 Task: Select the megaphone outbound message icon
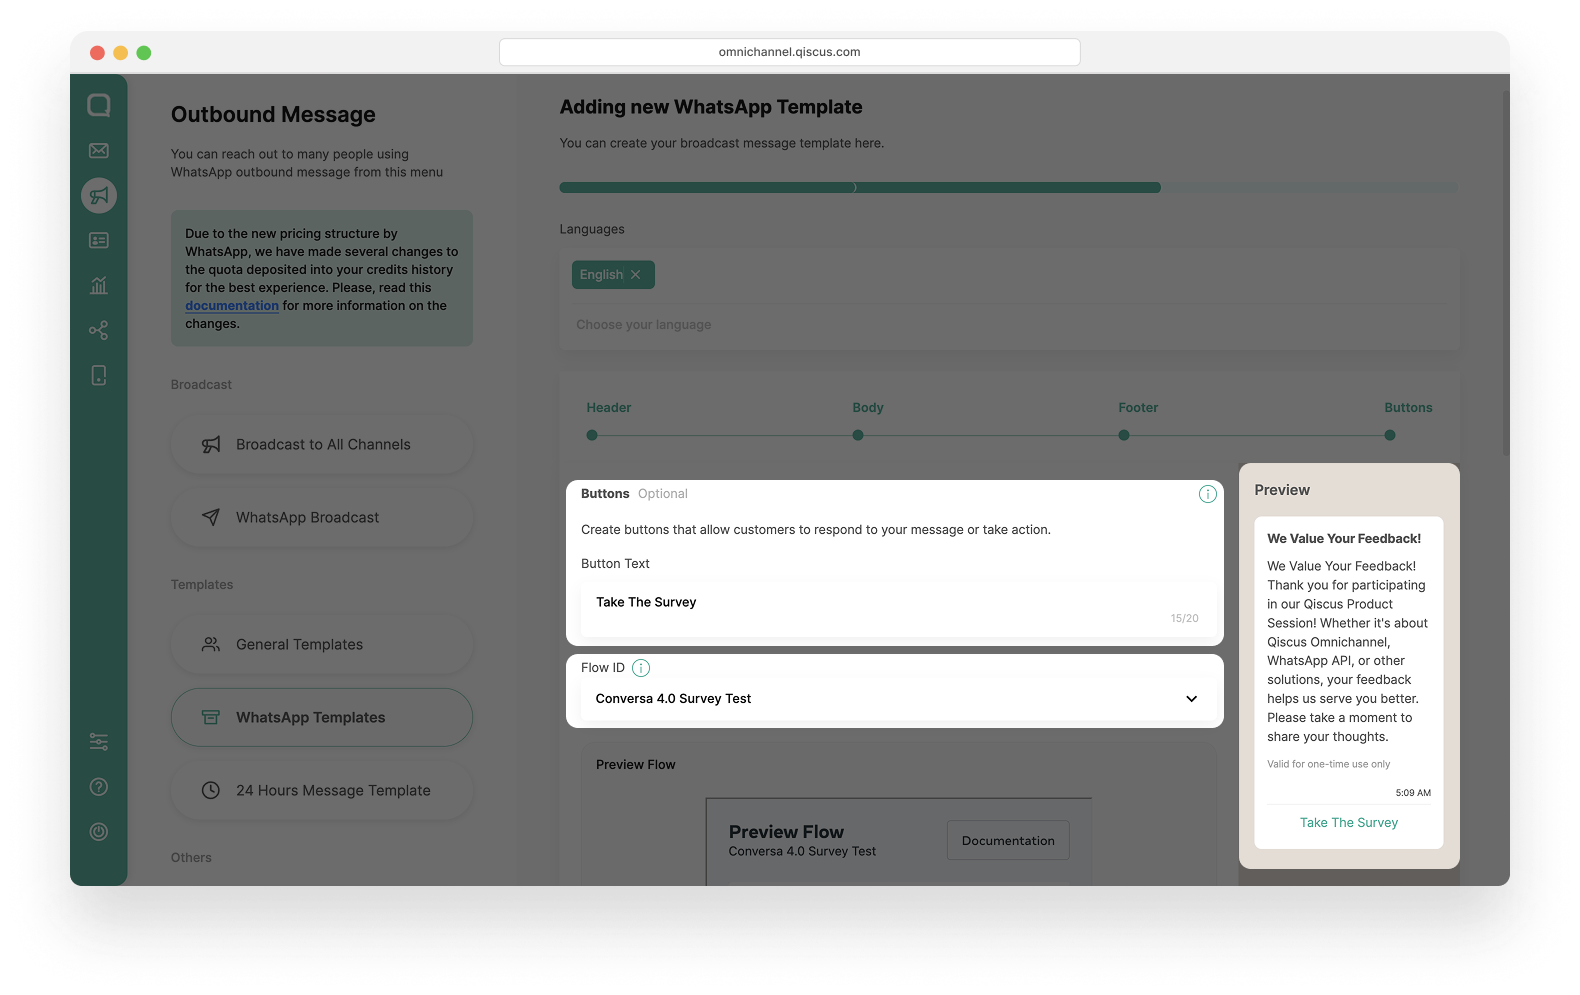point(99,195)
